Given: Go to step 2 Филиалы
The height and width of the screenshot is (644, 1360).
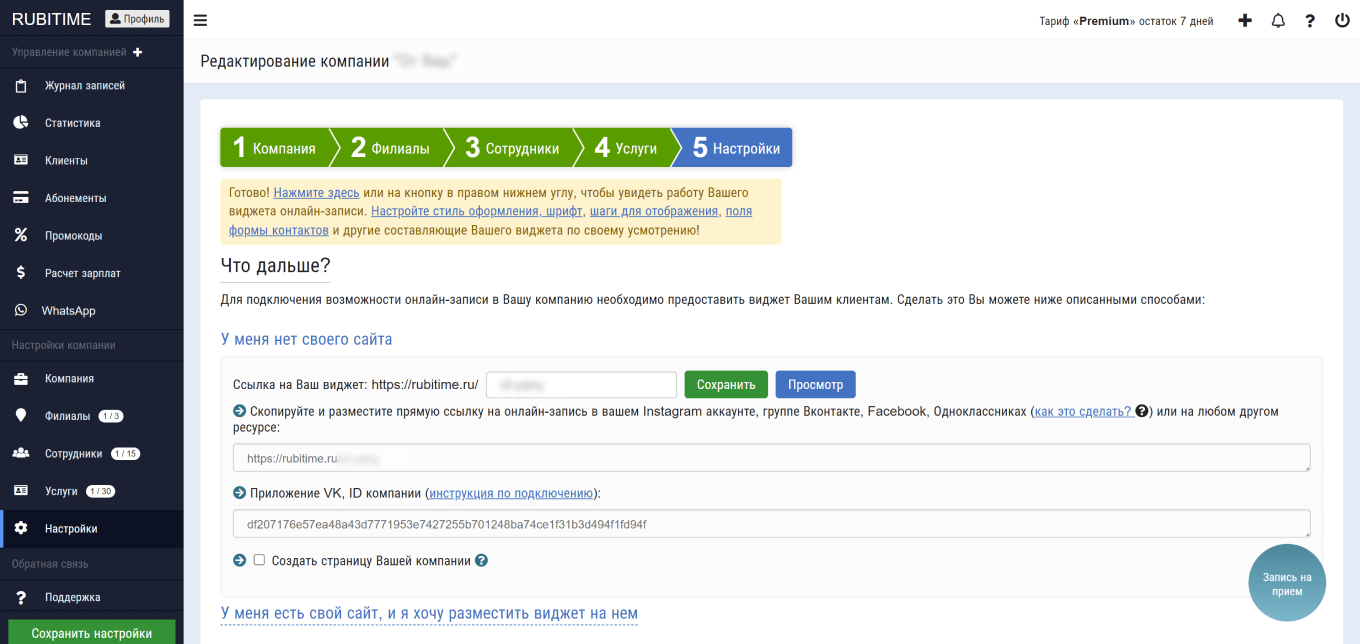Looking at the screenshot, I should tap(389, 148).
